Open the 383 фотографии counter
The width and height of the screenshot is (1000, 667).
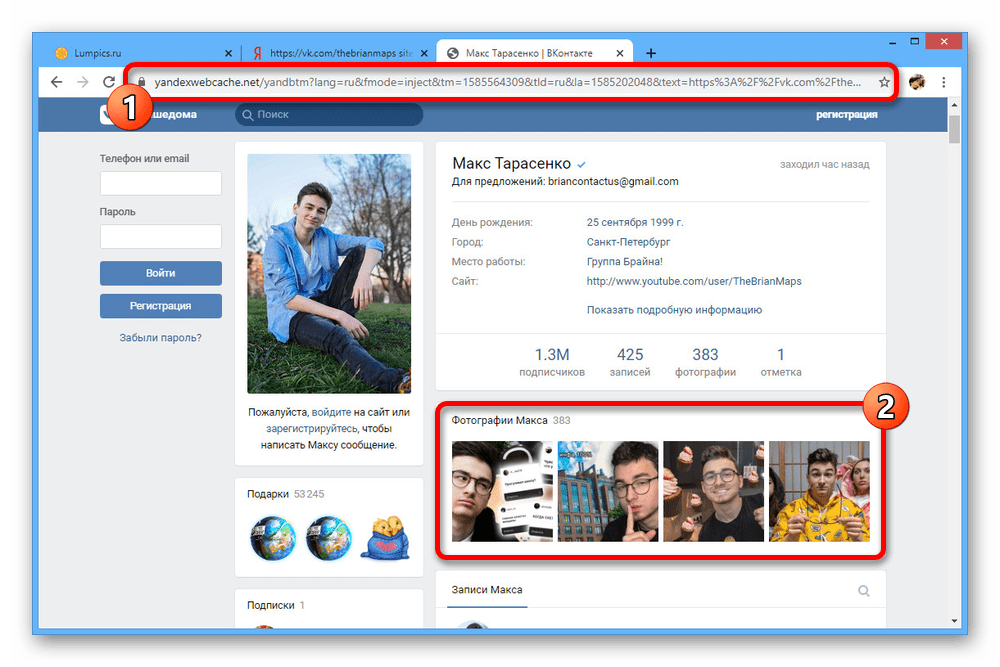705,362
